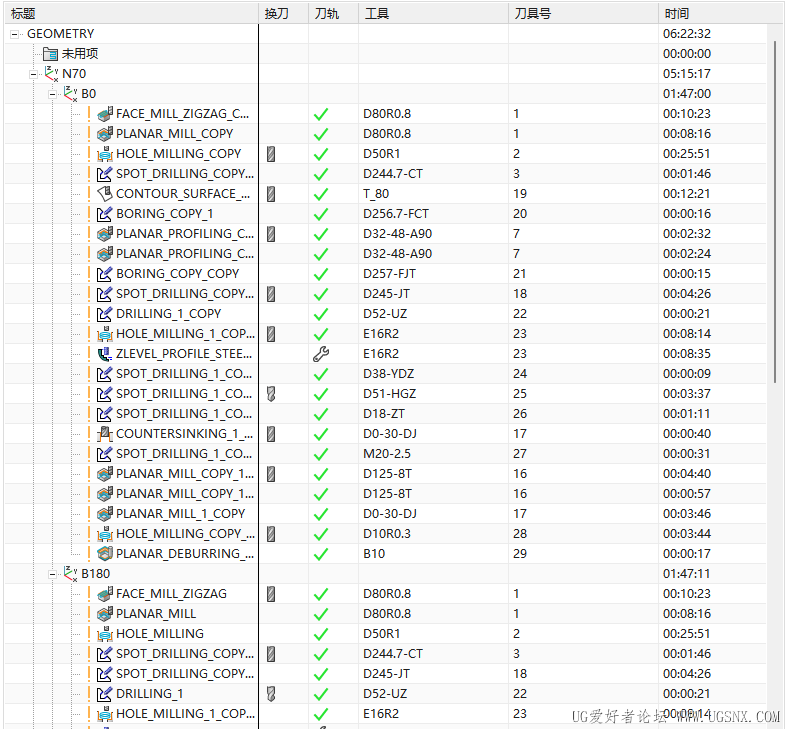Collapse the N70 tree node

pyautogui.click(x=34, y=74)
